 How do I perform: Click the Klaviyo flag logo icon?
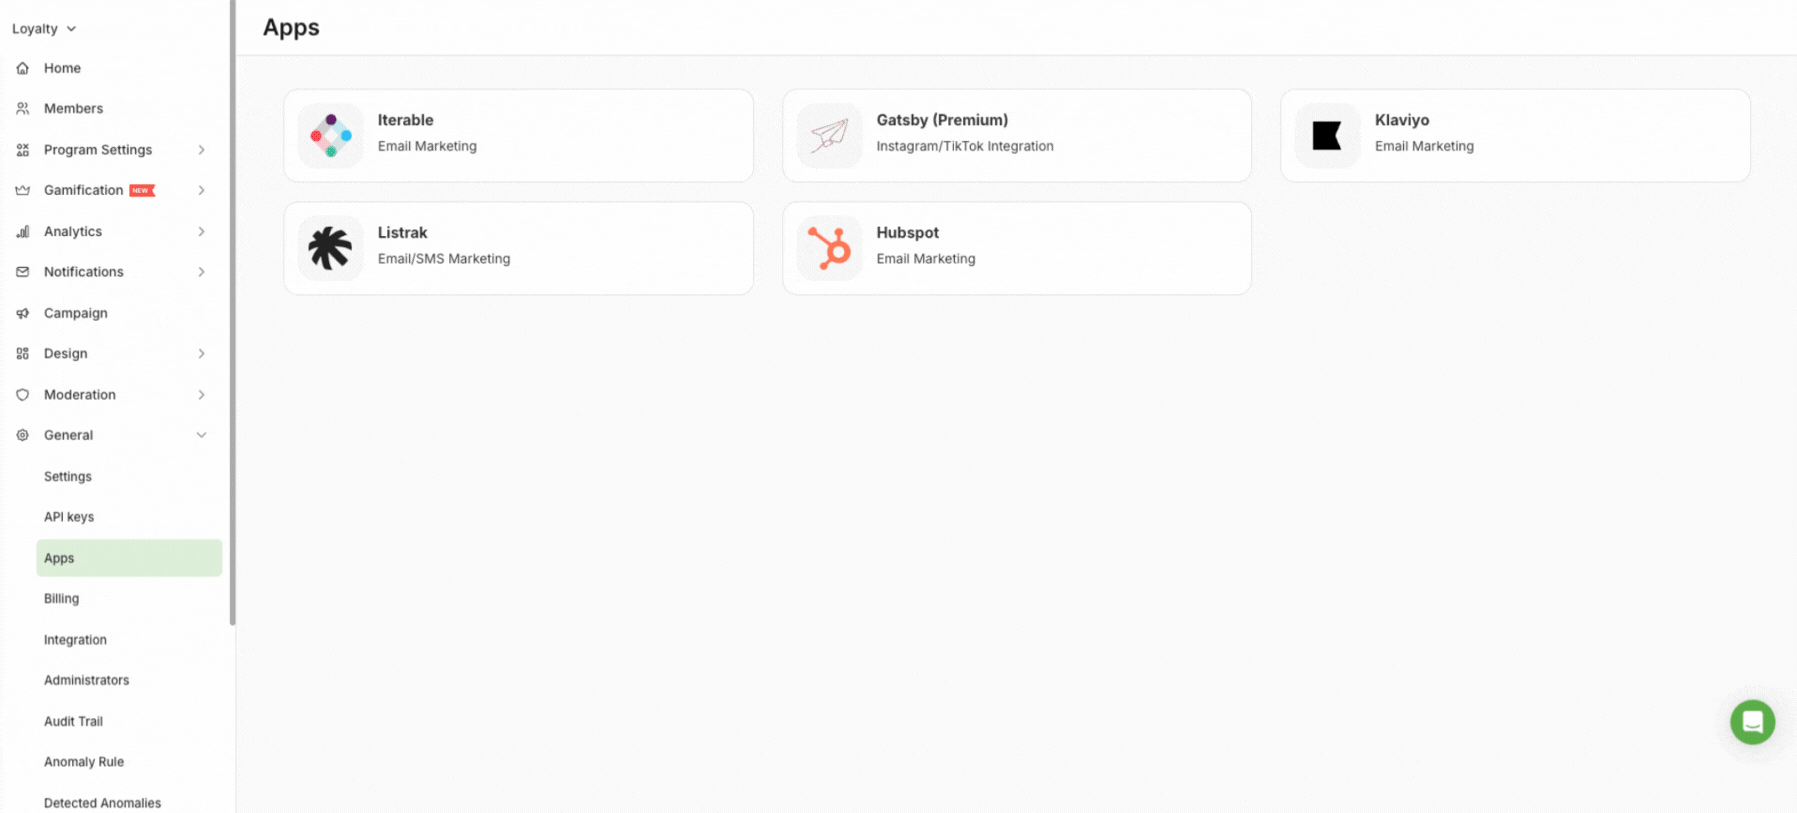[x=1327, y=136]
